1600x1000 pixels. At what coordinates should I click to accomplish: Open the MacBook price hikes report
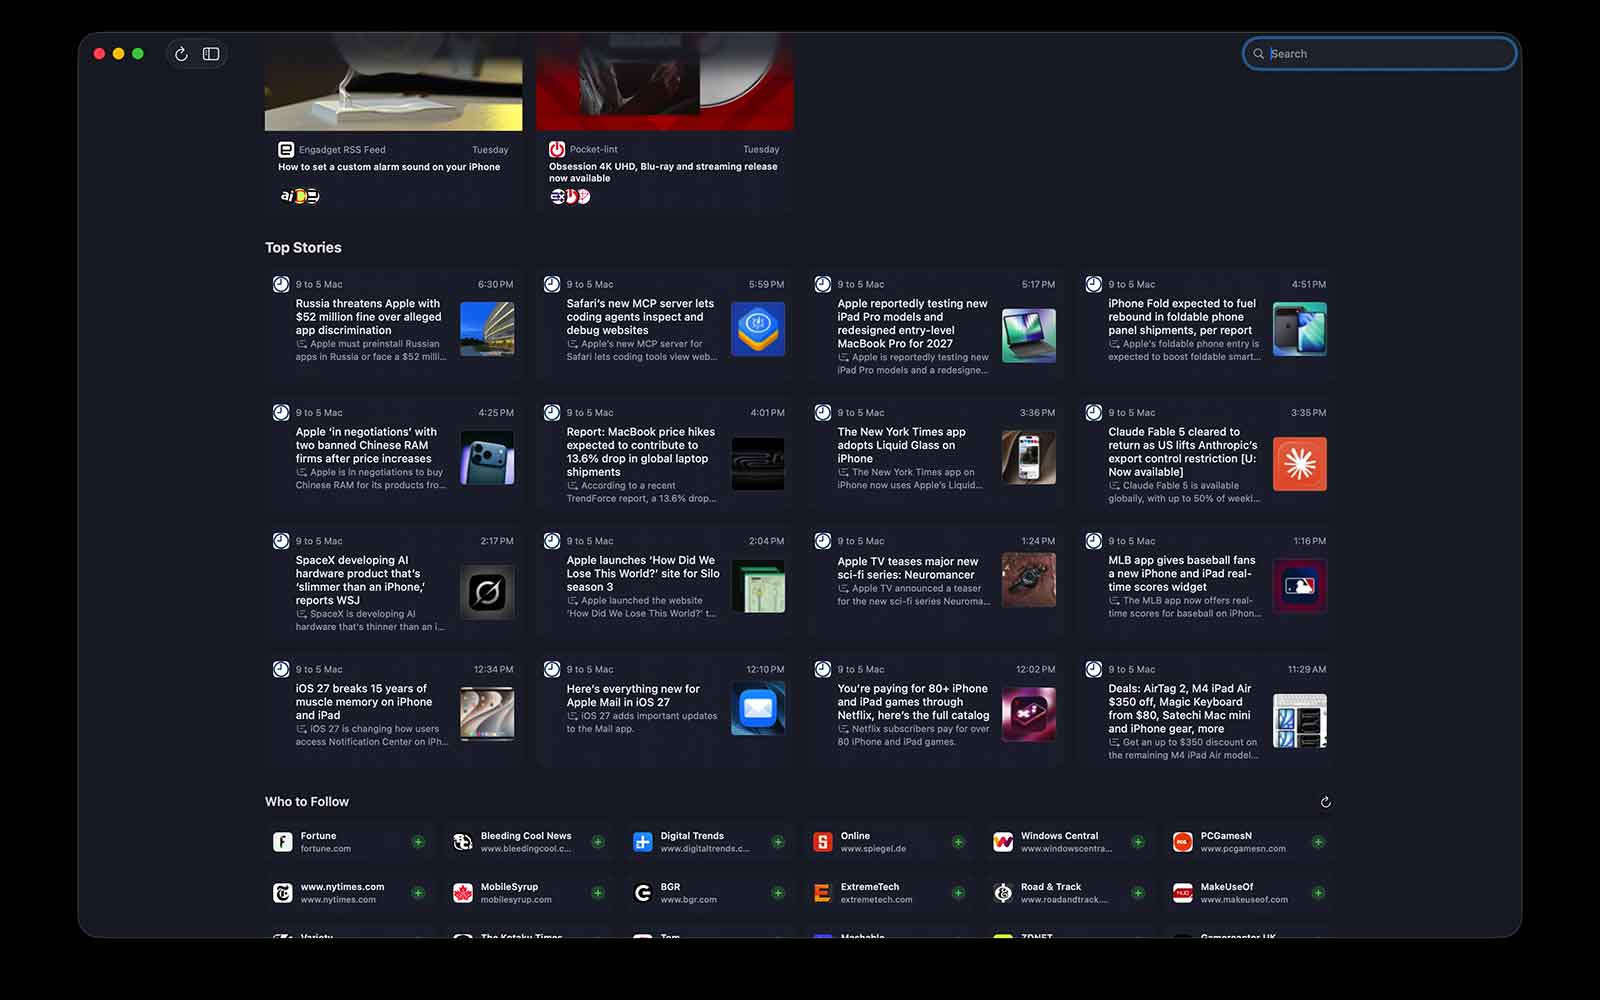click(664, 454)
